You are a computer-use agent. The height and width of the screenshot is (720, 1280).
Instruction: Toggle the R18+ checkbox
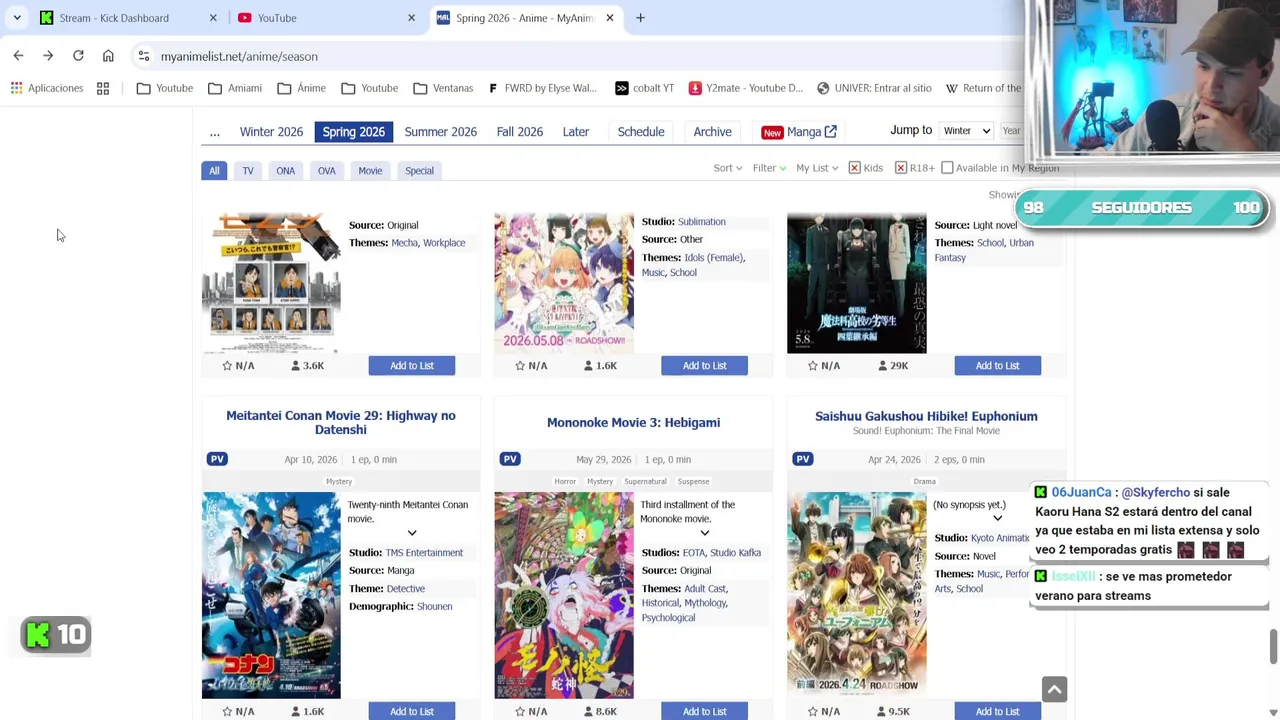(x=901, y=168)
